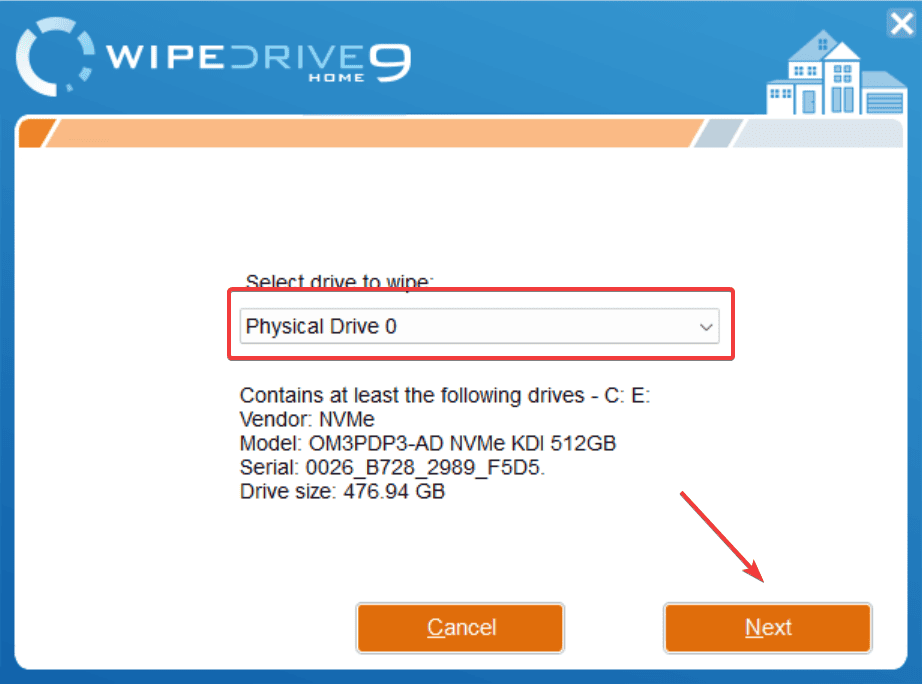The height and width of the screenshot is (684, 922).
Task: Click the dropdown chevron arrow
Action: [706, 327]
